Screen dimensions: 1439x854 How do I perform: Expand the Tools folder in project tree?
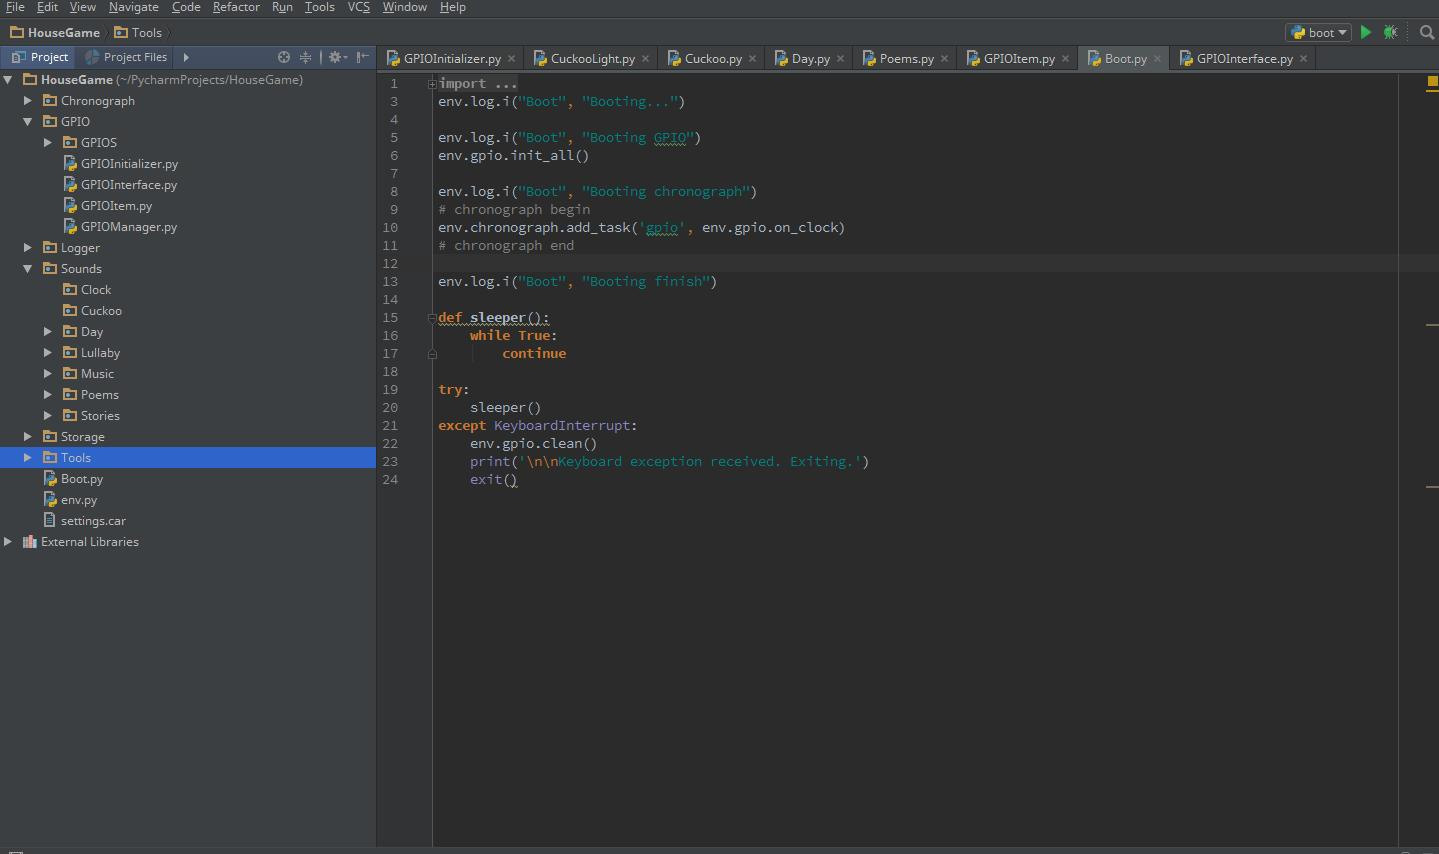[x=26, y=457]
